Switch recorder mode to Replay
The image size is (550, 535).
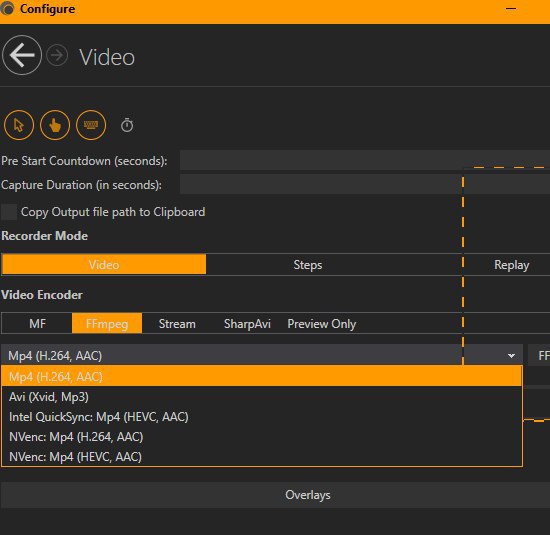click(x=511, y=265)
